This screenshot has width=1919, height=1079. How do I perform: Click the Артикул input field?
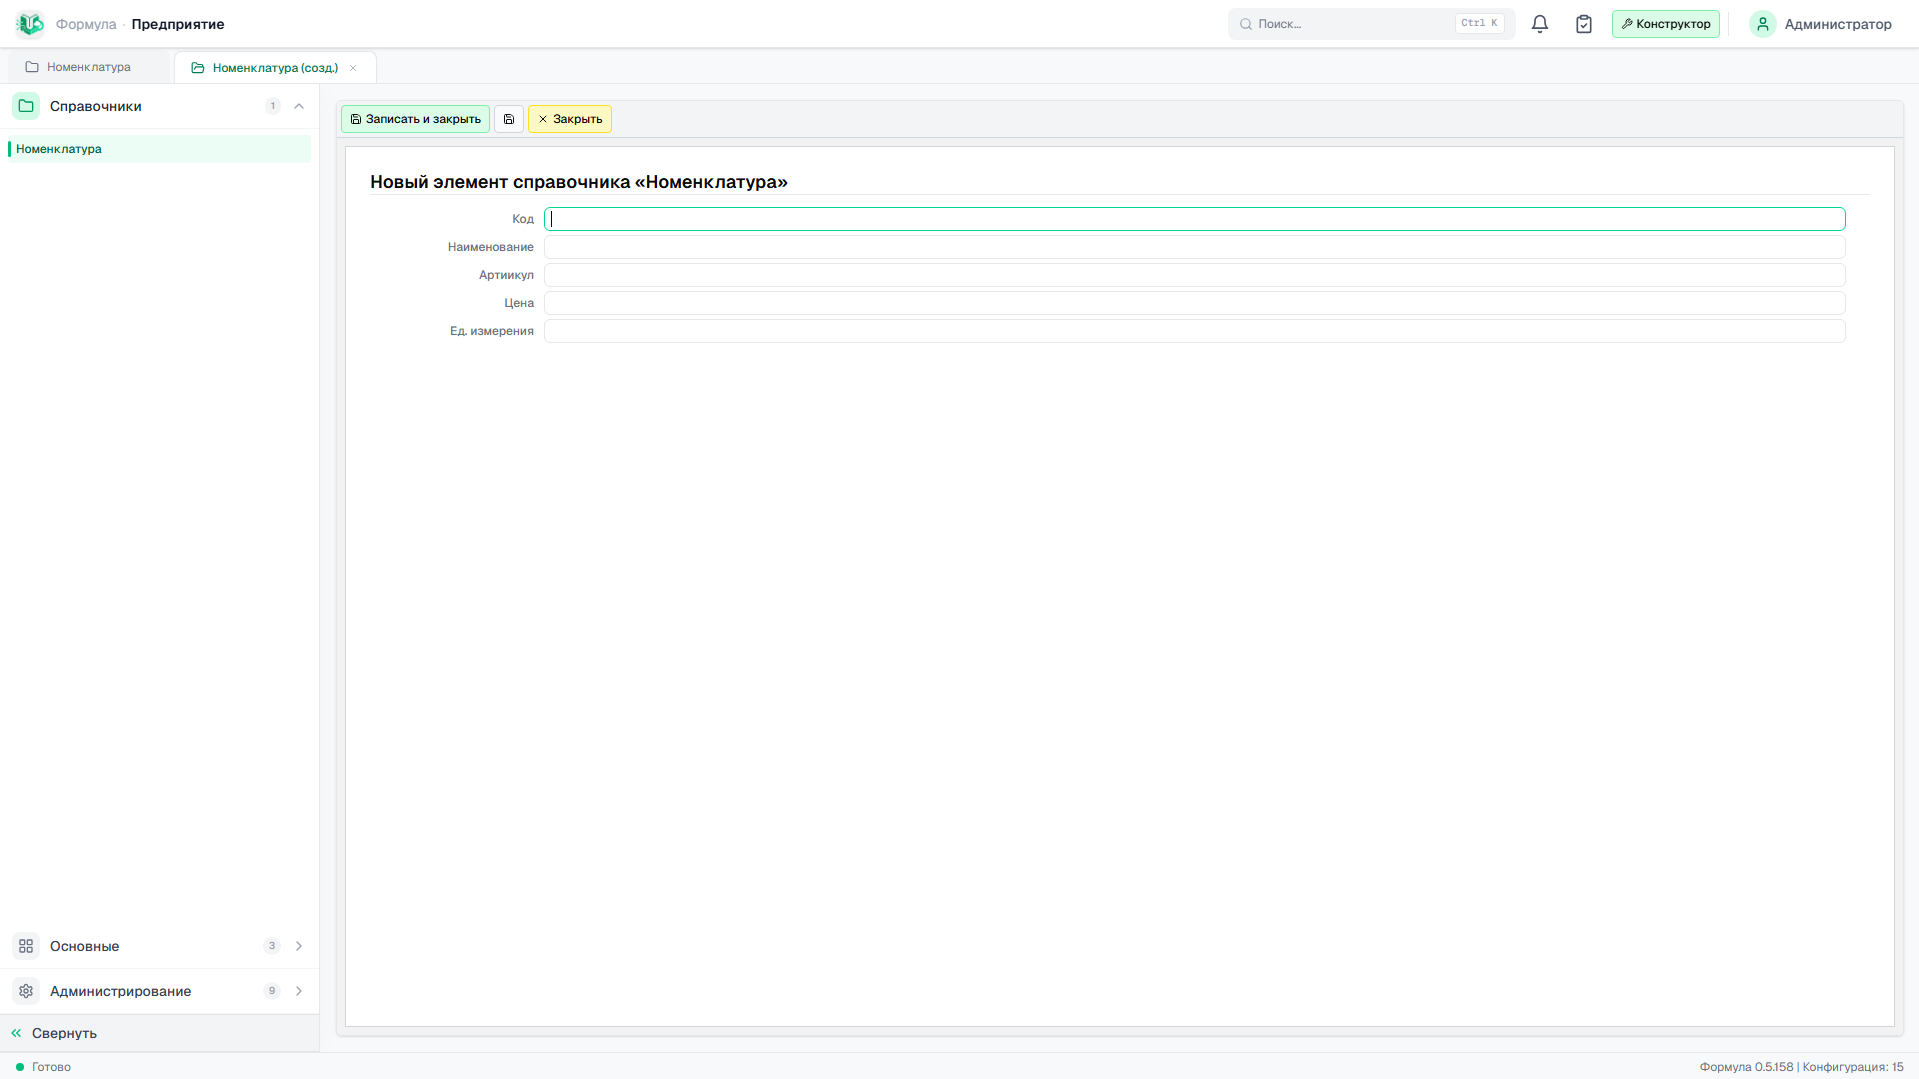1194,275
